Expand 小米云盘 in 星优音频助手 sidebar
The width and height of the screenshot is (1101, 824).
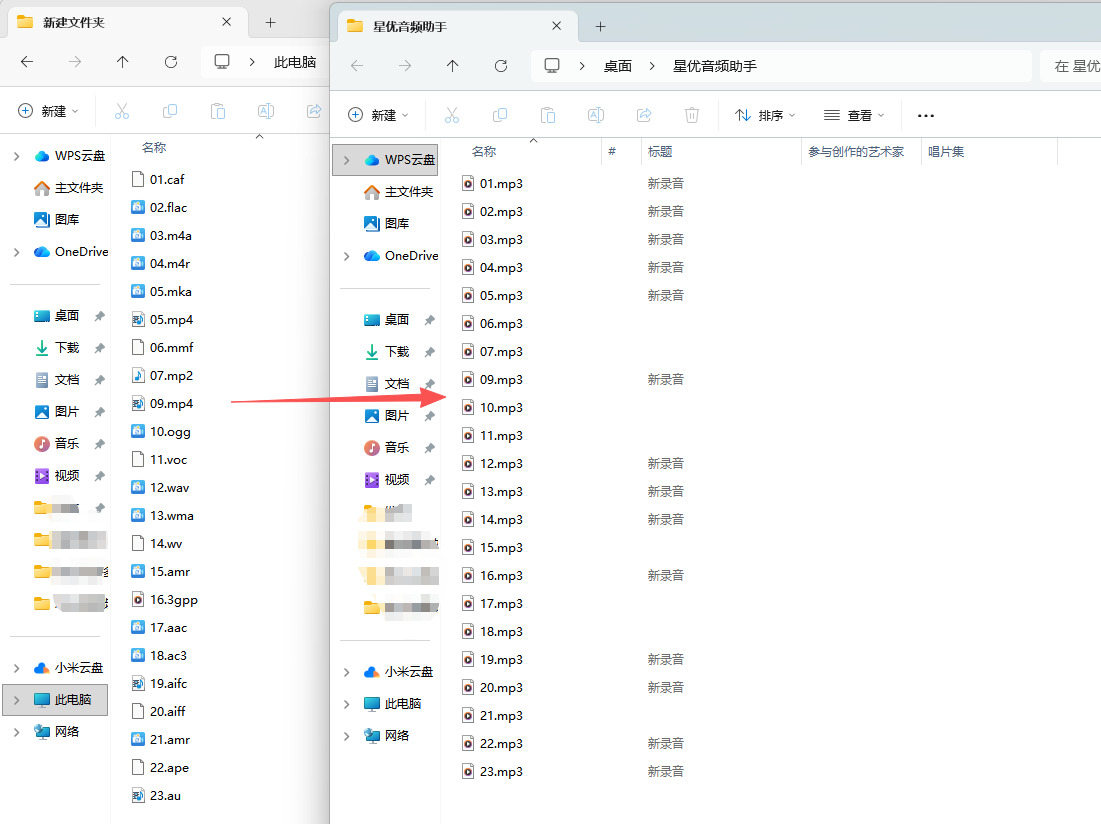346,672
